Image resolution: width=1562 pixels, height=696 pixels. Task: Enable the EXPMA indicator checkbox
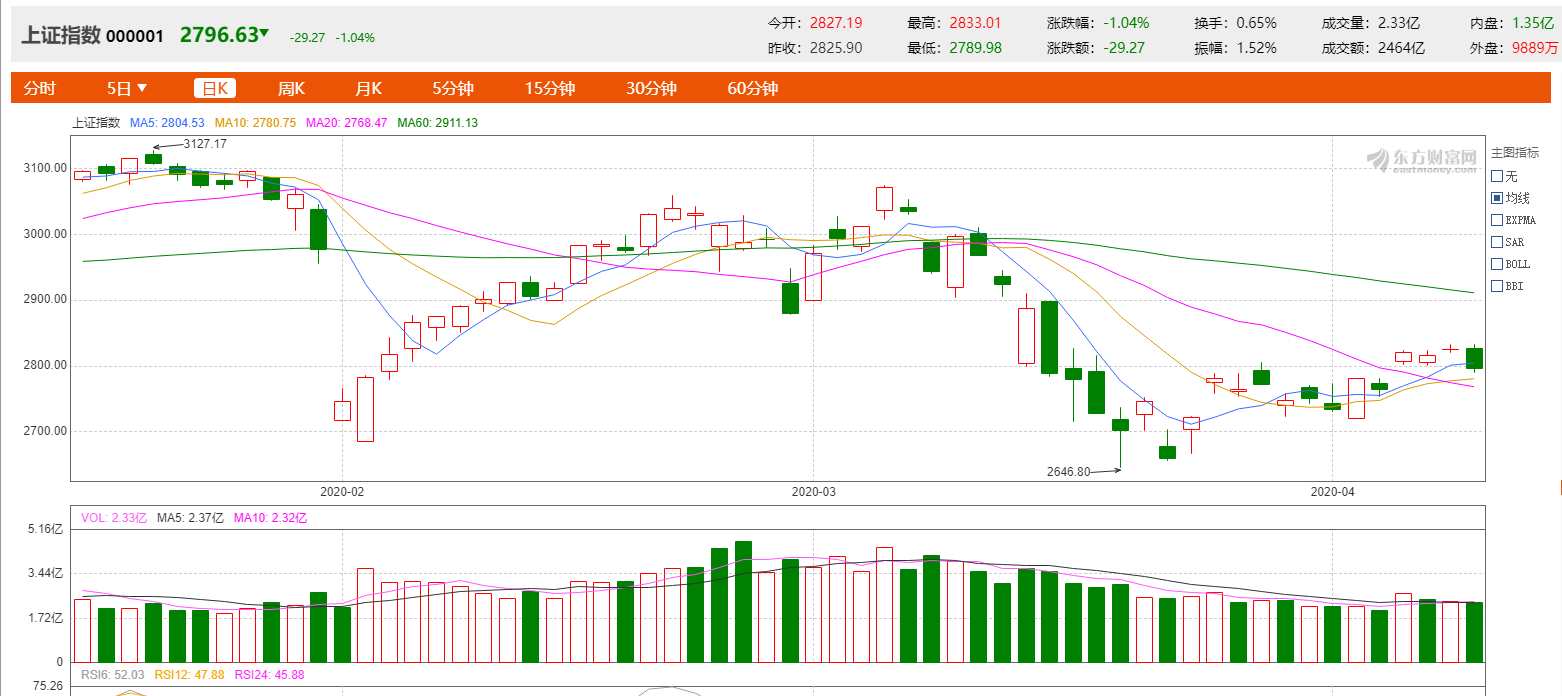[x=1497, y=220]
